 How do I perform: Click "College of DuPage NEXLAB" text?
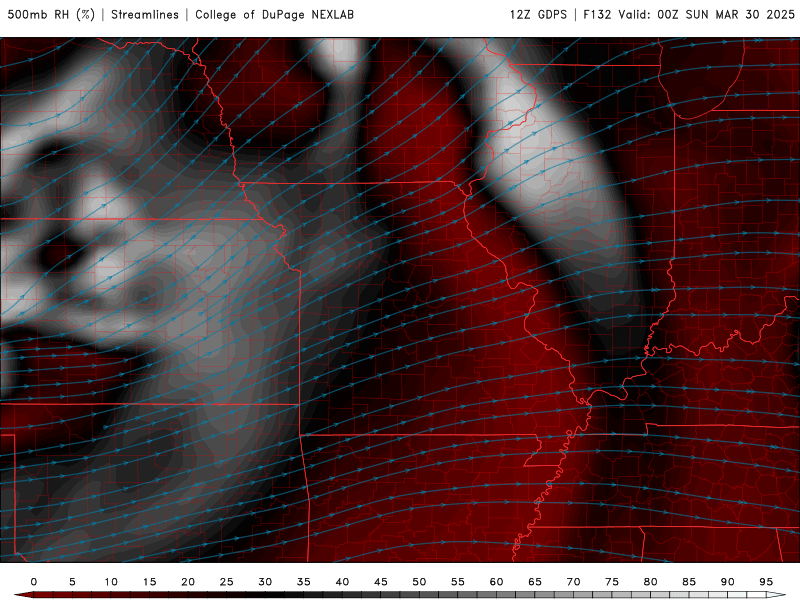tap(274, 15)
